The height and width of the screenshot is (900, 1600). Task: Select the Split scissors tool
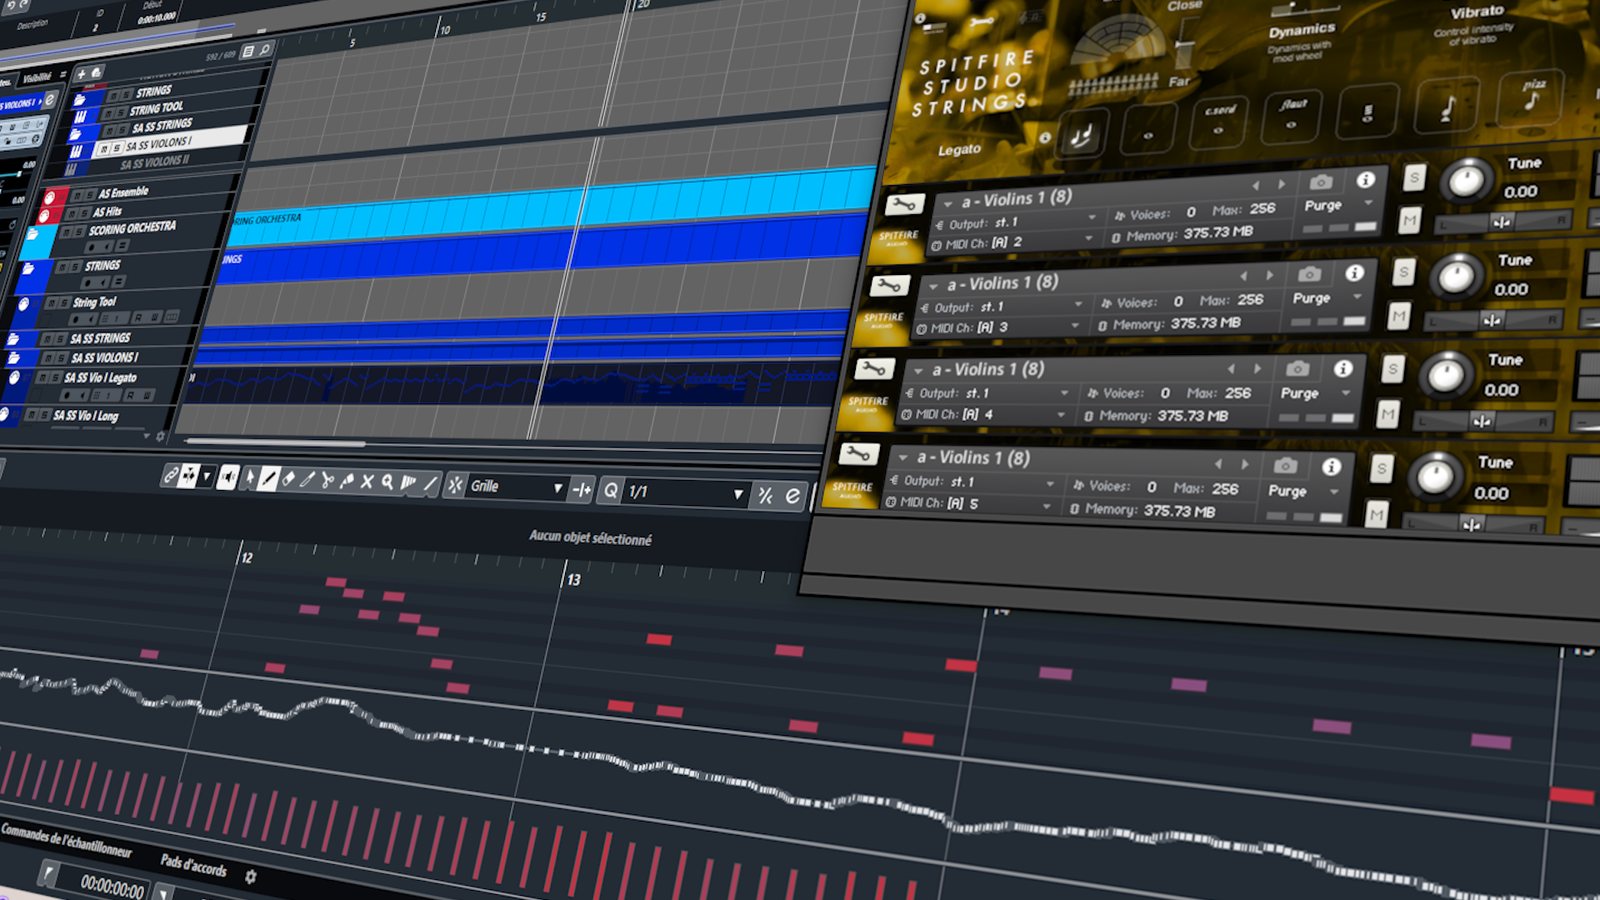click(327, 480)
